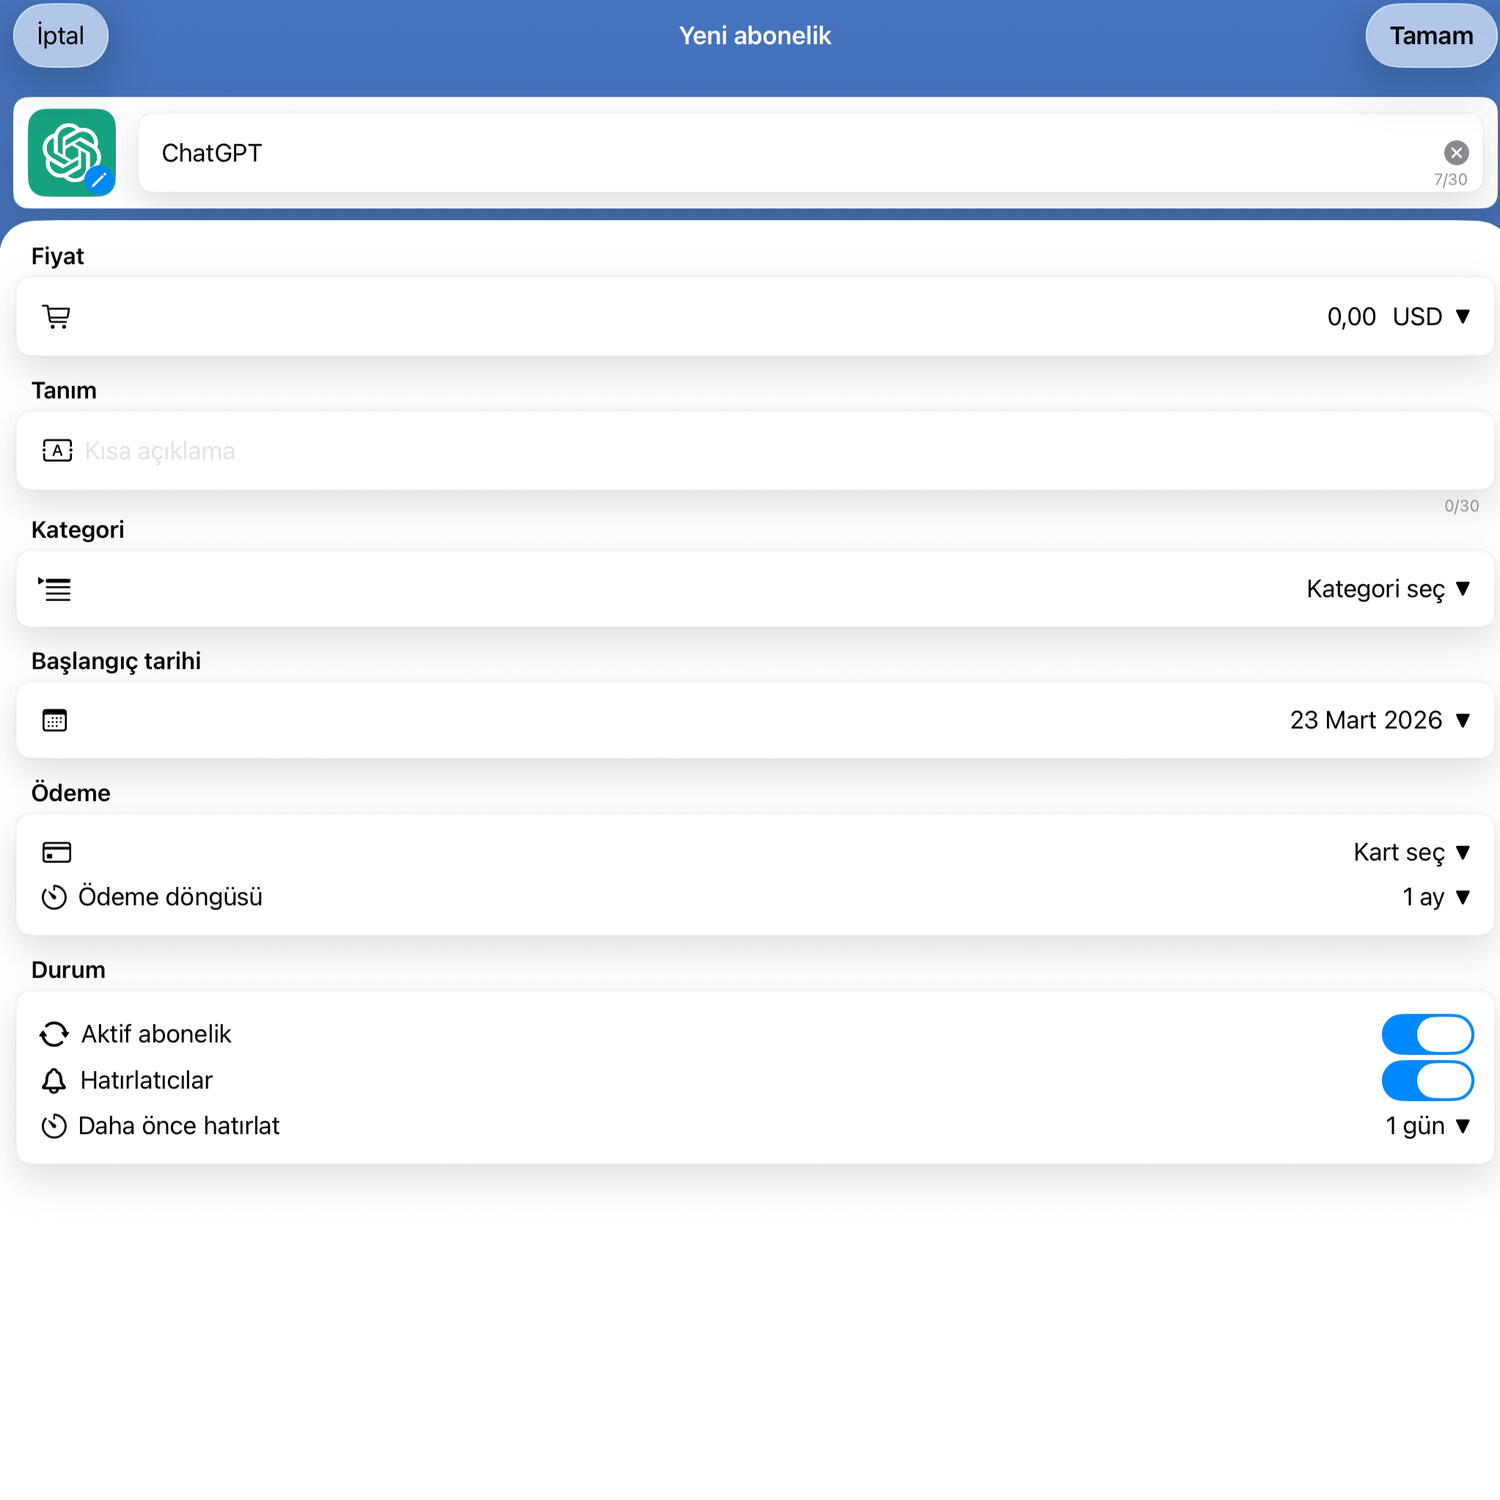1500x1500 pixels.
Task: Clear the ChatGPT name field
Action: coord(1456,152)
